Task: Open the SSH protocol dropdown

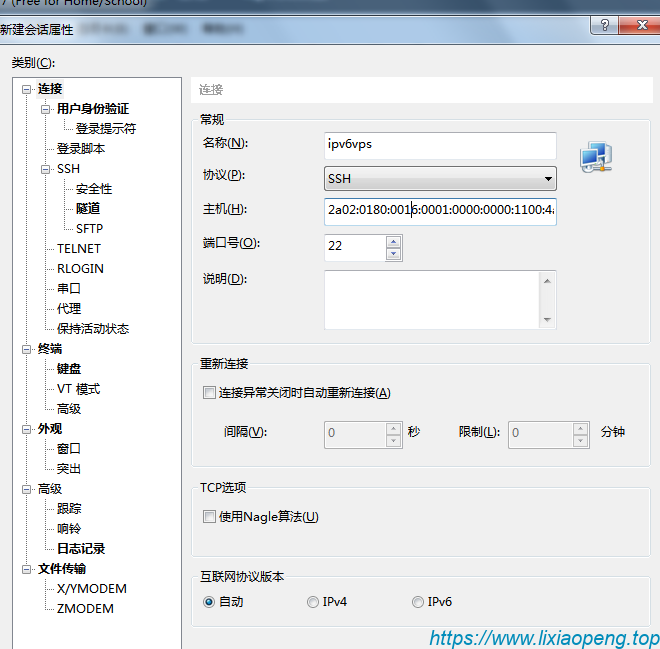Action: (548, 180)
